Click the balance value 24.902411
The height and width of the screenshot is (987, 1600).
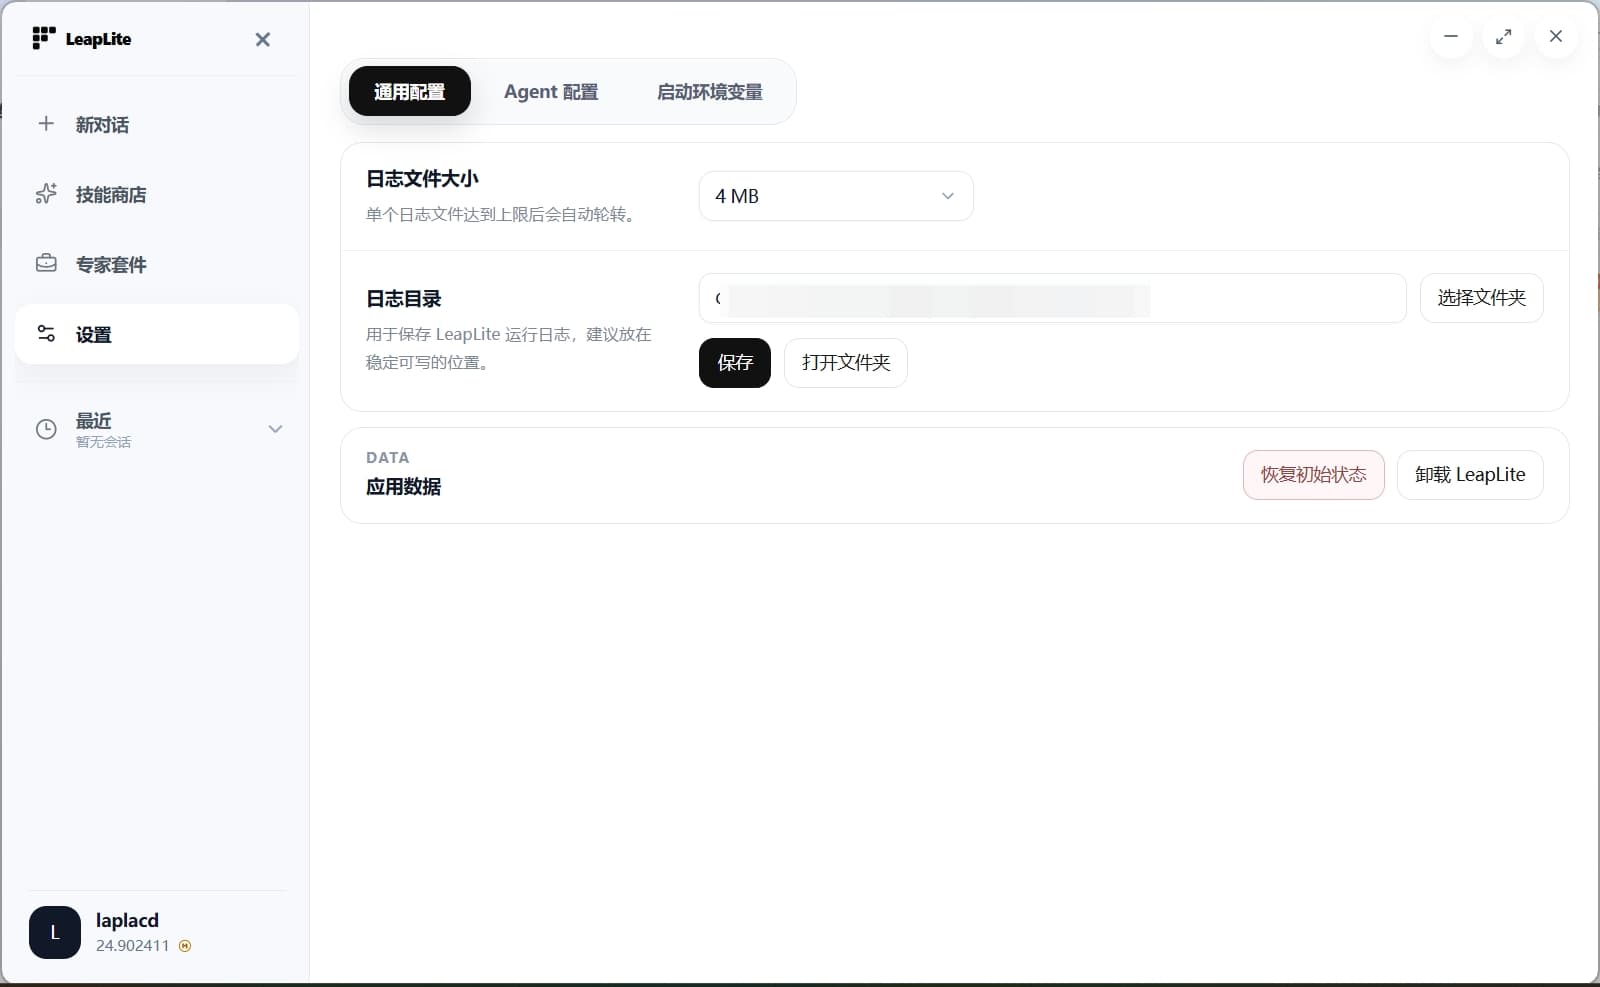coord(133,946)
